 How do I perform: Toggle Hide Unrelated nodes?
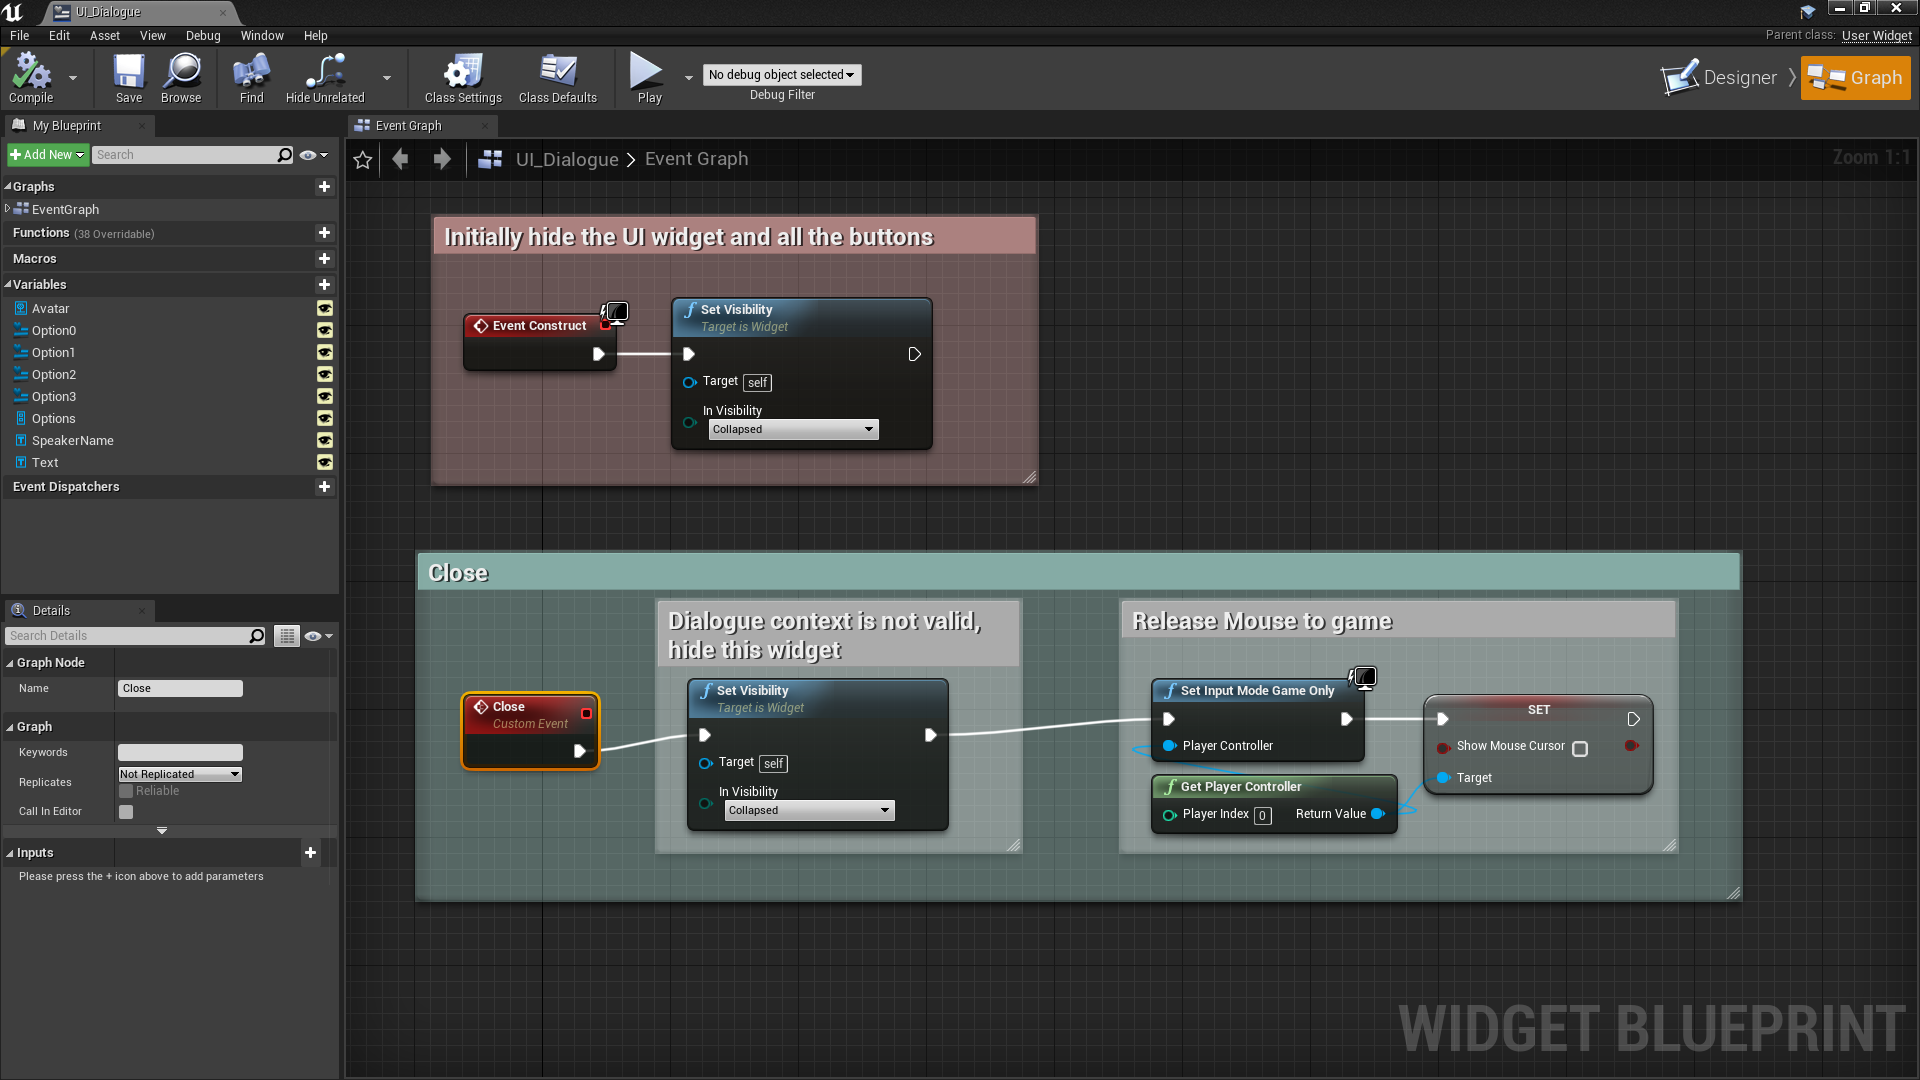(325, 78)
